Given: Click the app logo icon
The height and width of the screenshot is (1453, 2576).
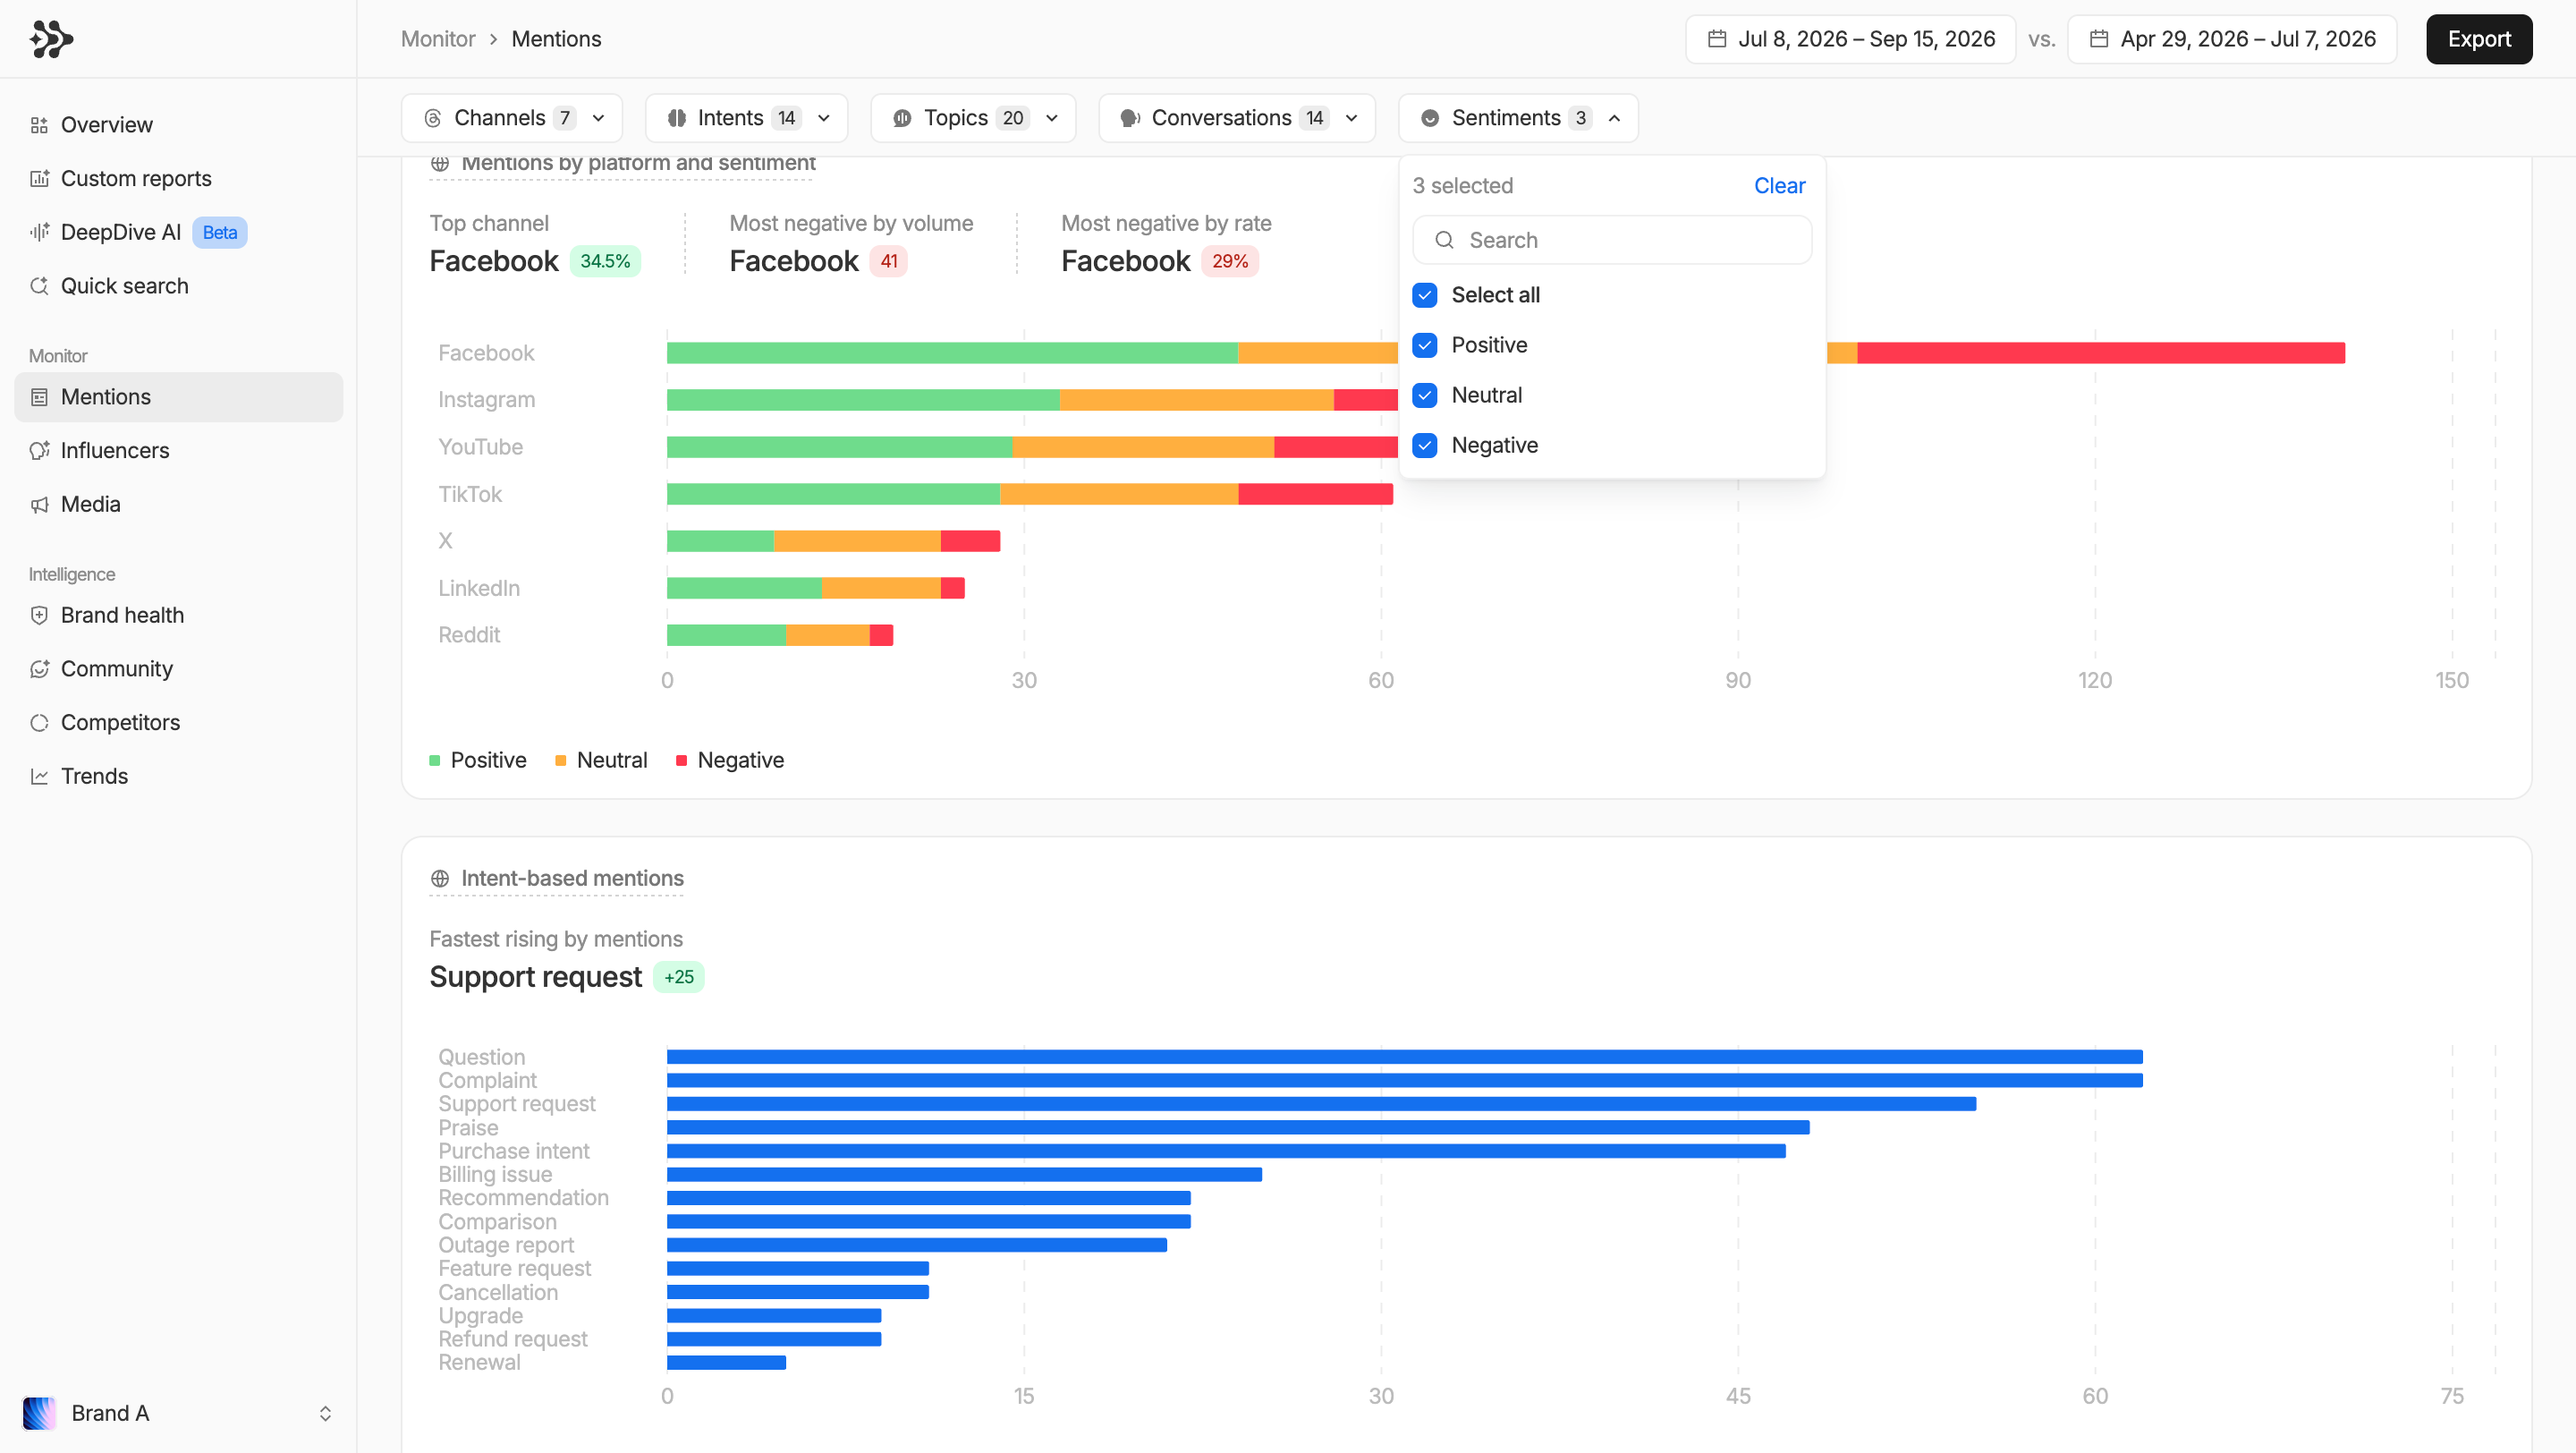Looking at the screenshot, I should (51, 39).
